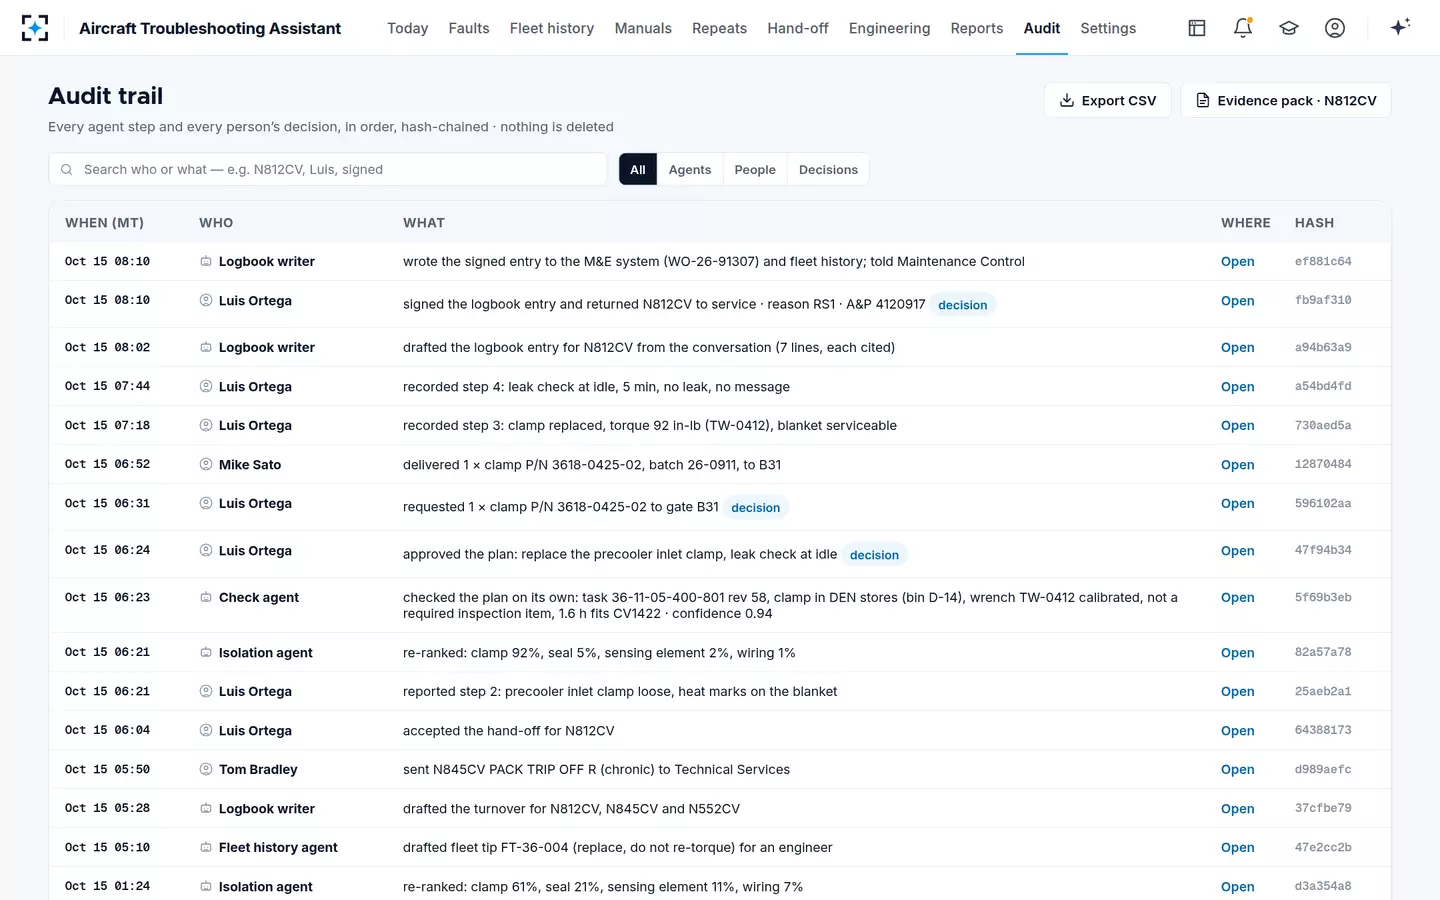The image size is (1440, 900).
Task: Open the notifications bell
Action: (x=1243, y=28)
